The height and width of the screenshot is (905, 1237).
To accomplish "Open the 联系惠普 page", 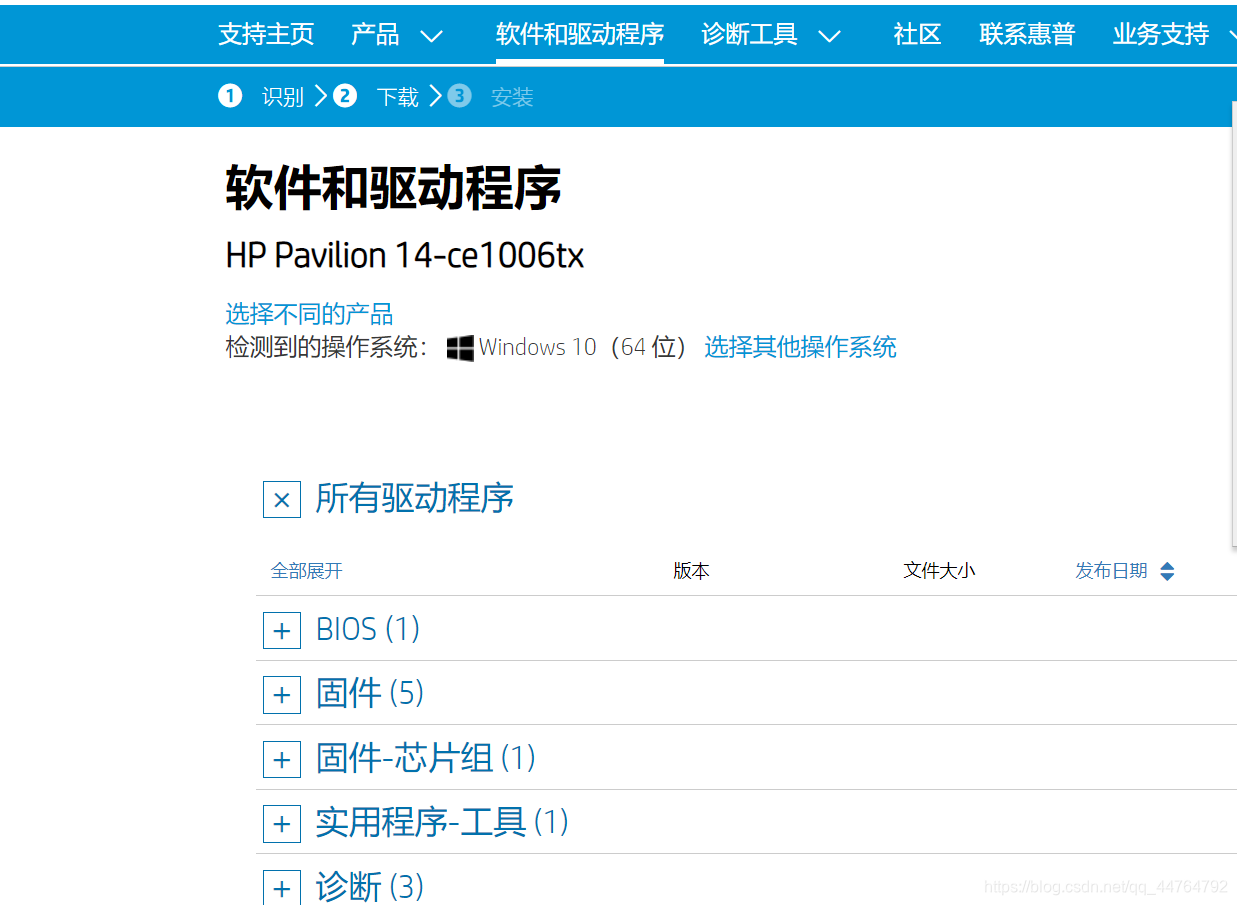I will point(1027,35).
